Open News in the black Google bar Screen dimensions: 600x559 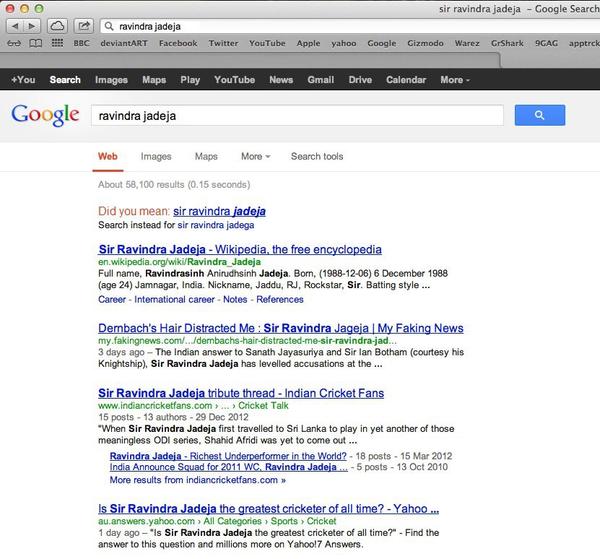281,80
